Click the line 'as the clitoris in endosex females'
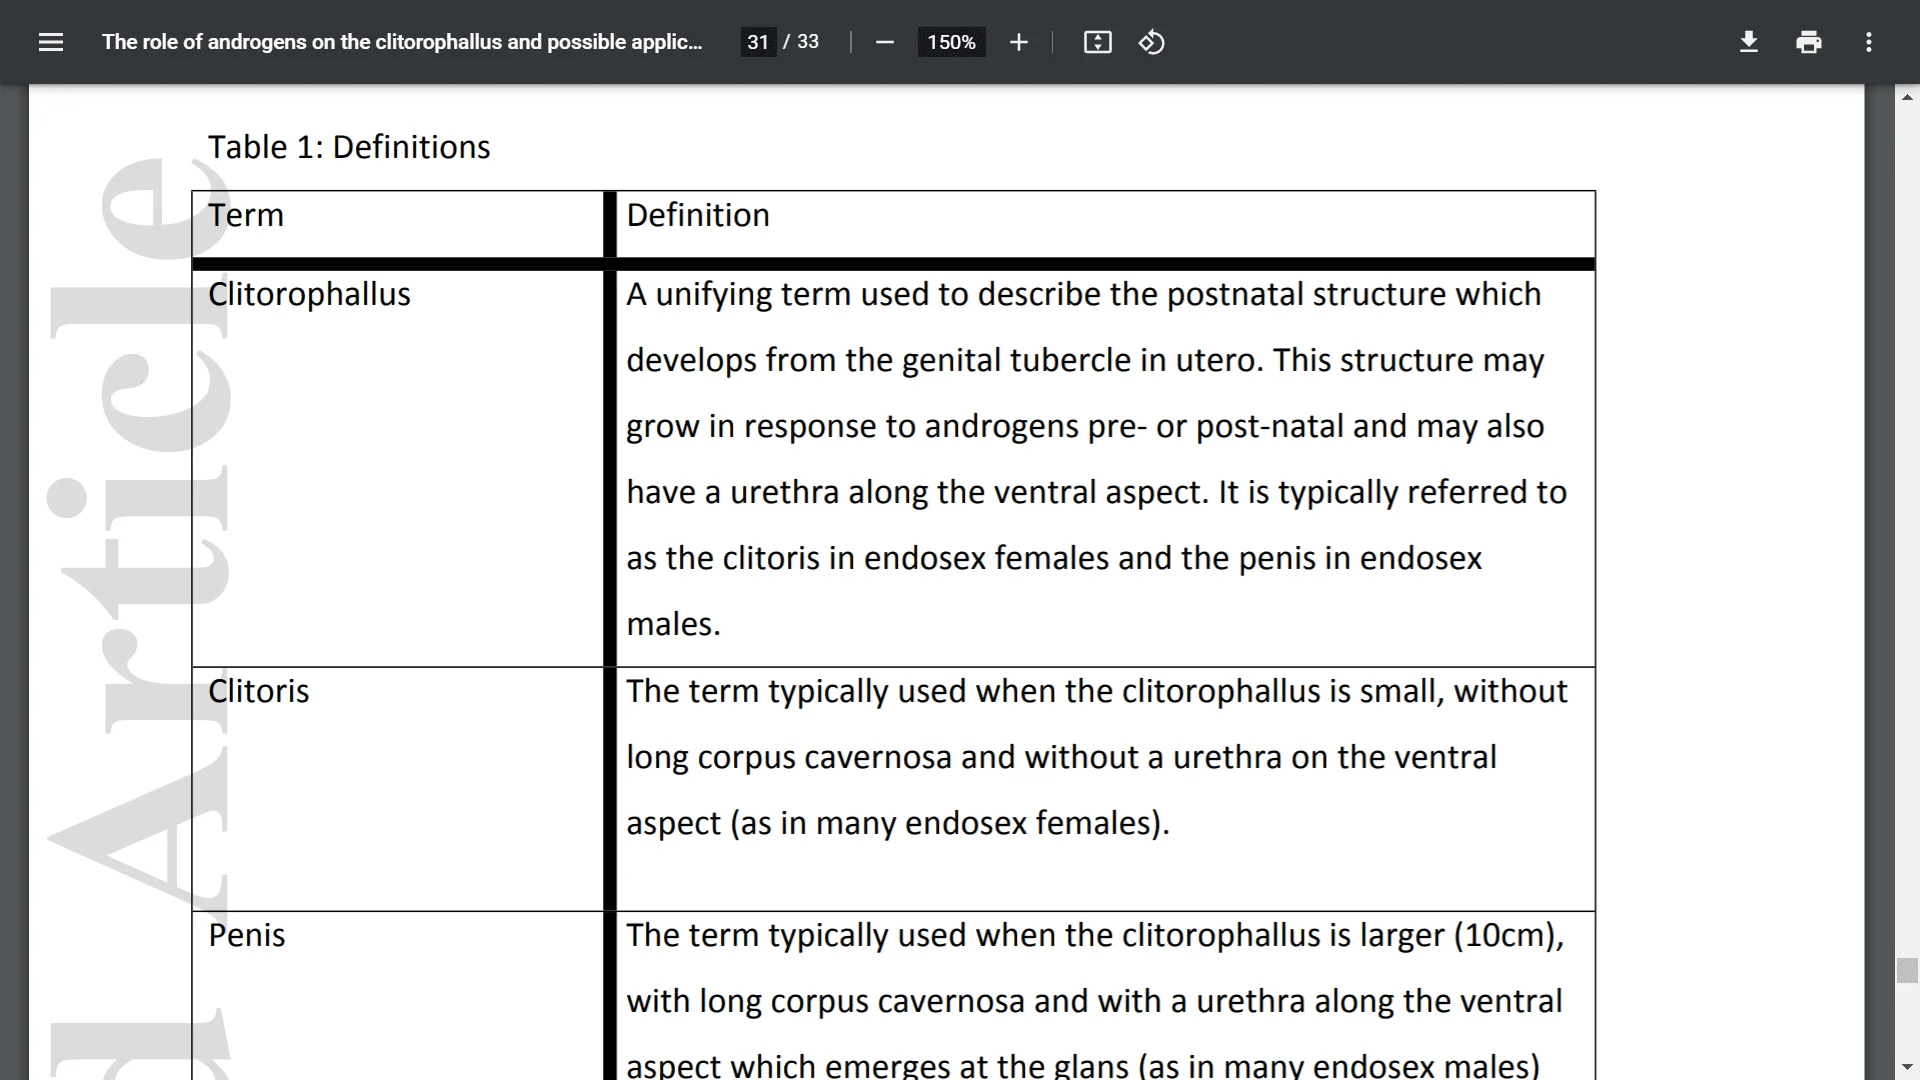This screenshot has width=1920, height=1080. click(x=1054, y=558)
